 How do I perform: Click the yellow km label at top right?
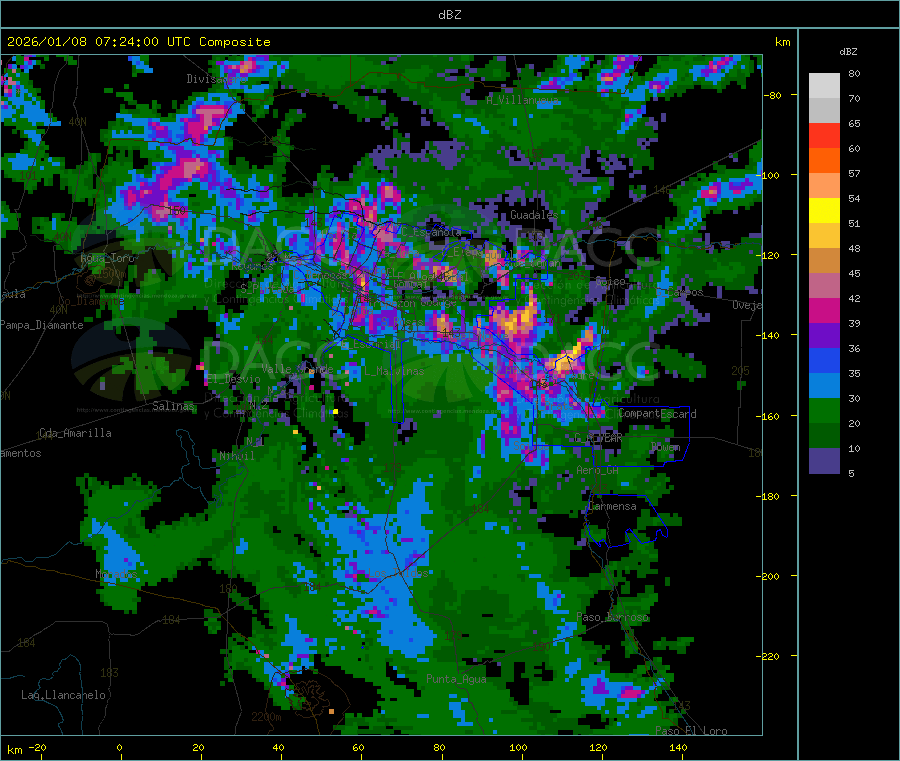(x=782, y=42)
